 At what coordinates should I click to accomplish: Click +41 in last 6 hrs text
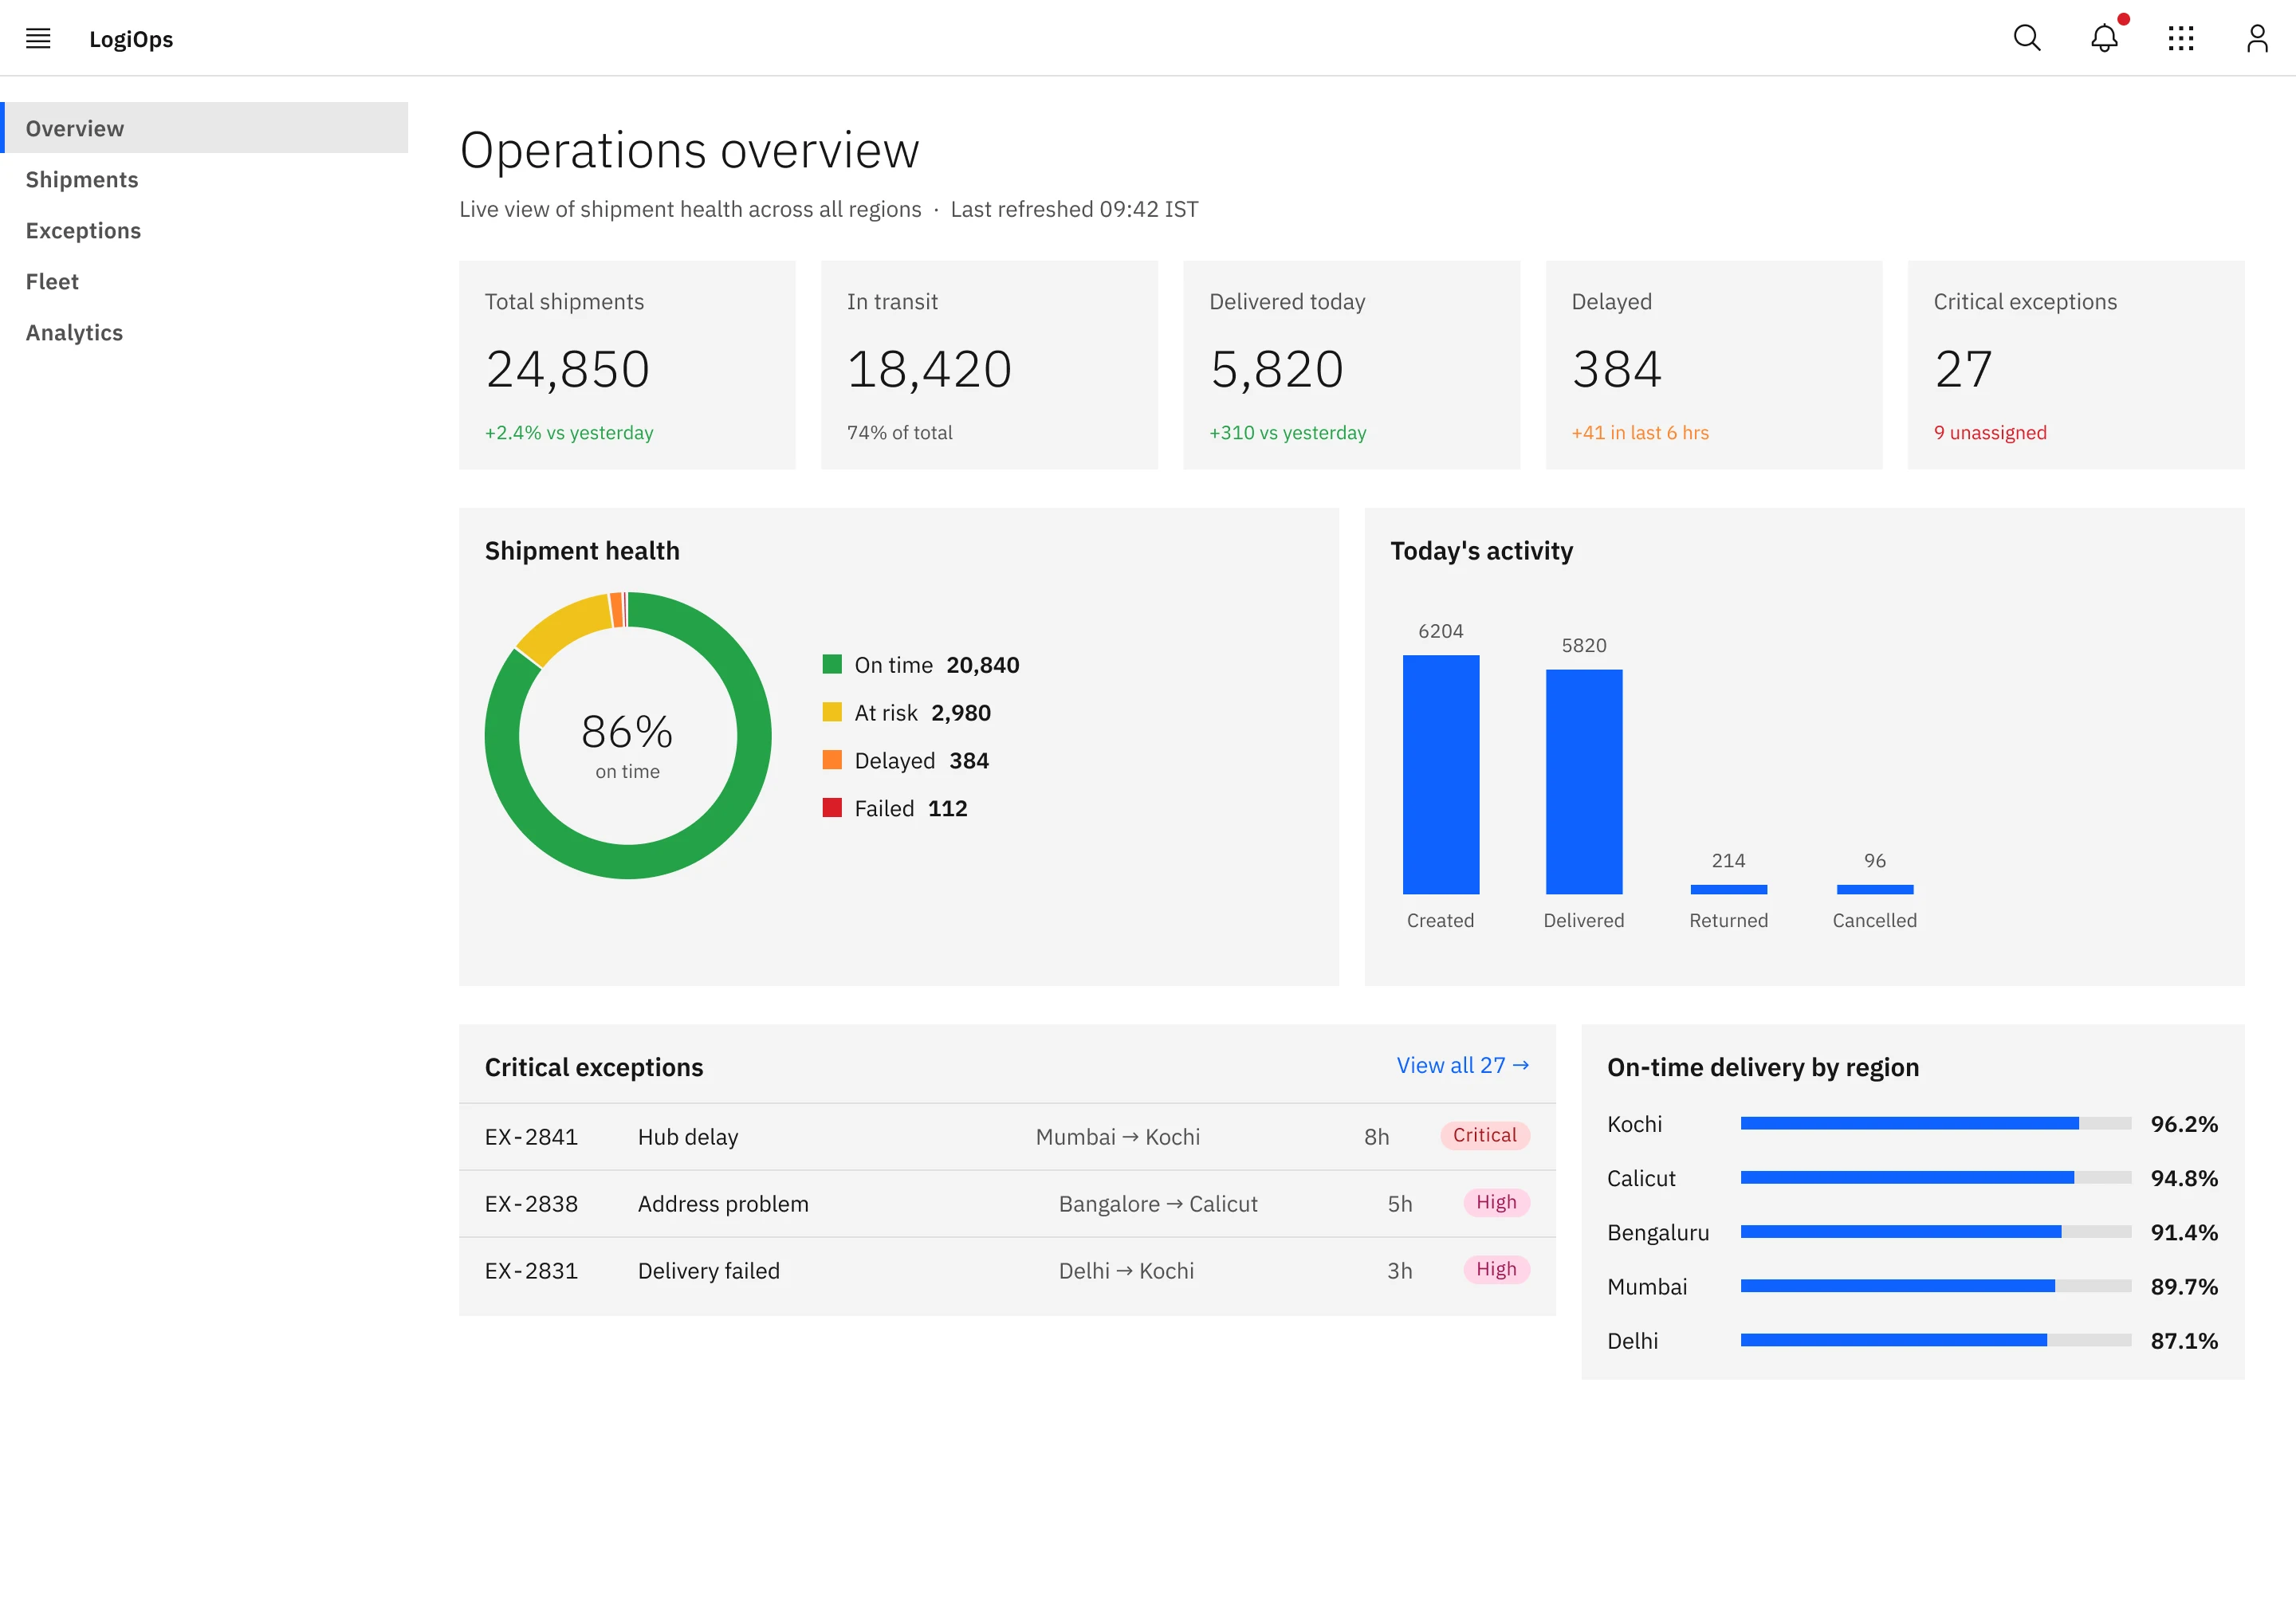click(1640, 433)
